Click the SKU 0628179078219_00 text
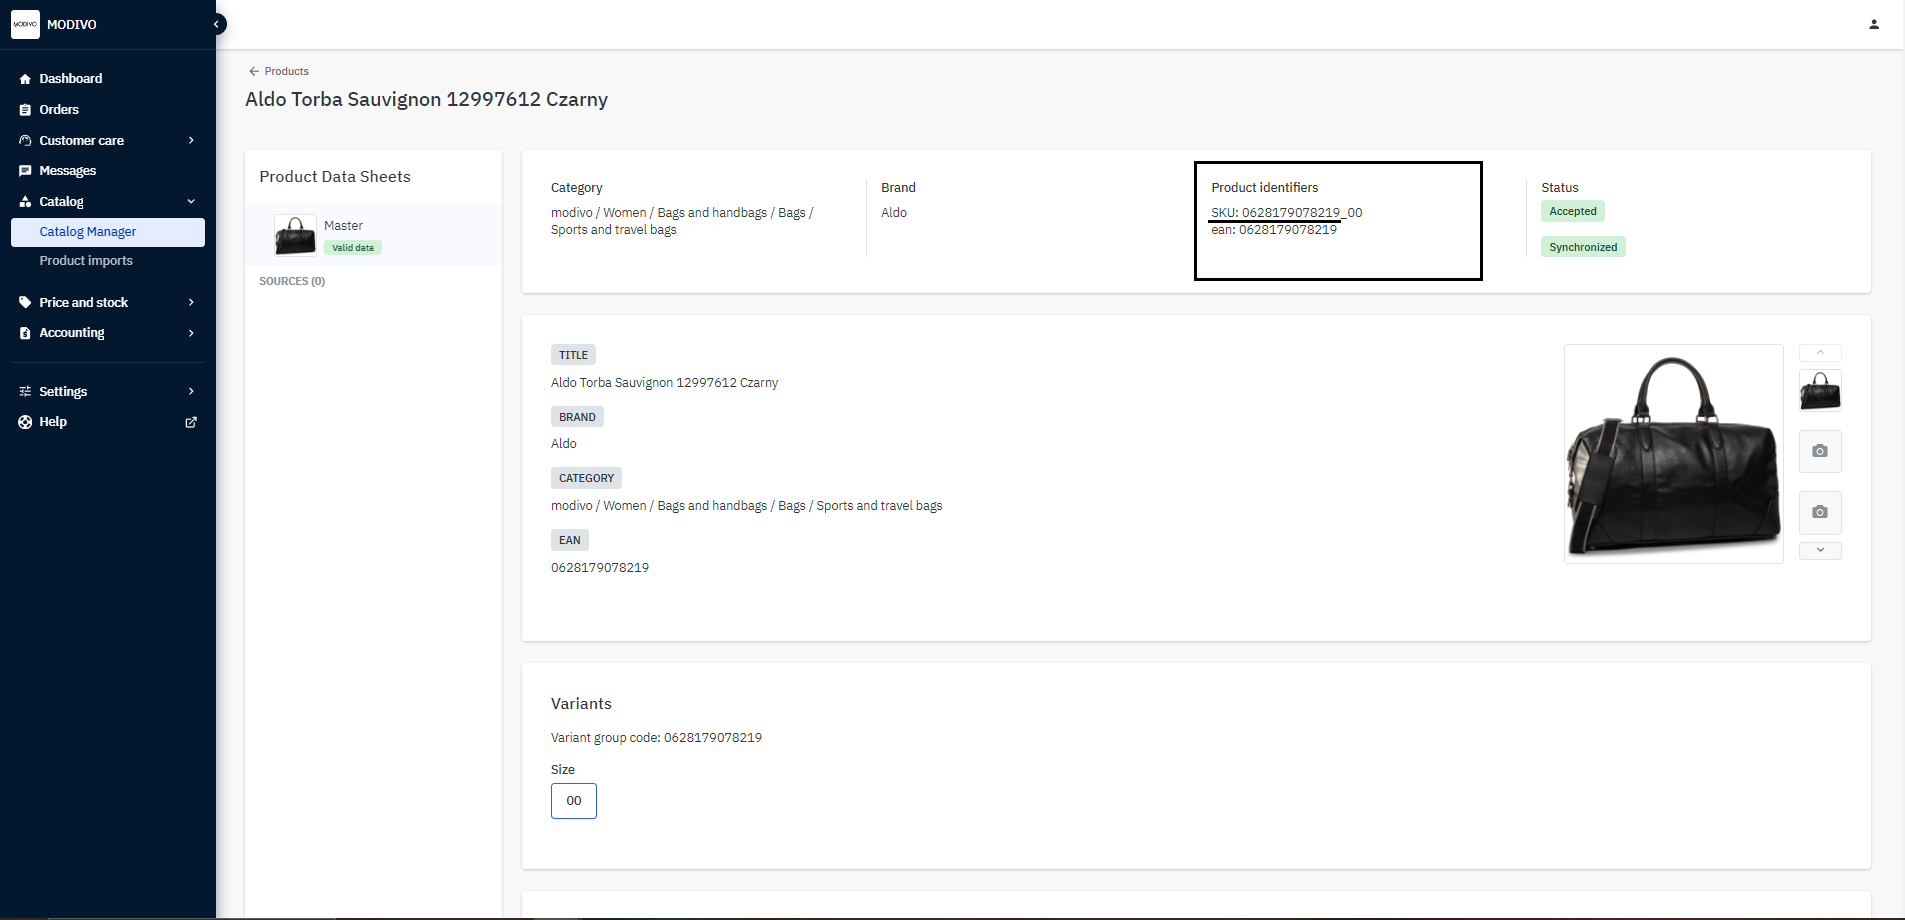Screen dimensions: 1905x920 click(1287, 213)
